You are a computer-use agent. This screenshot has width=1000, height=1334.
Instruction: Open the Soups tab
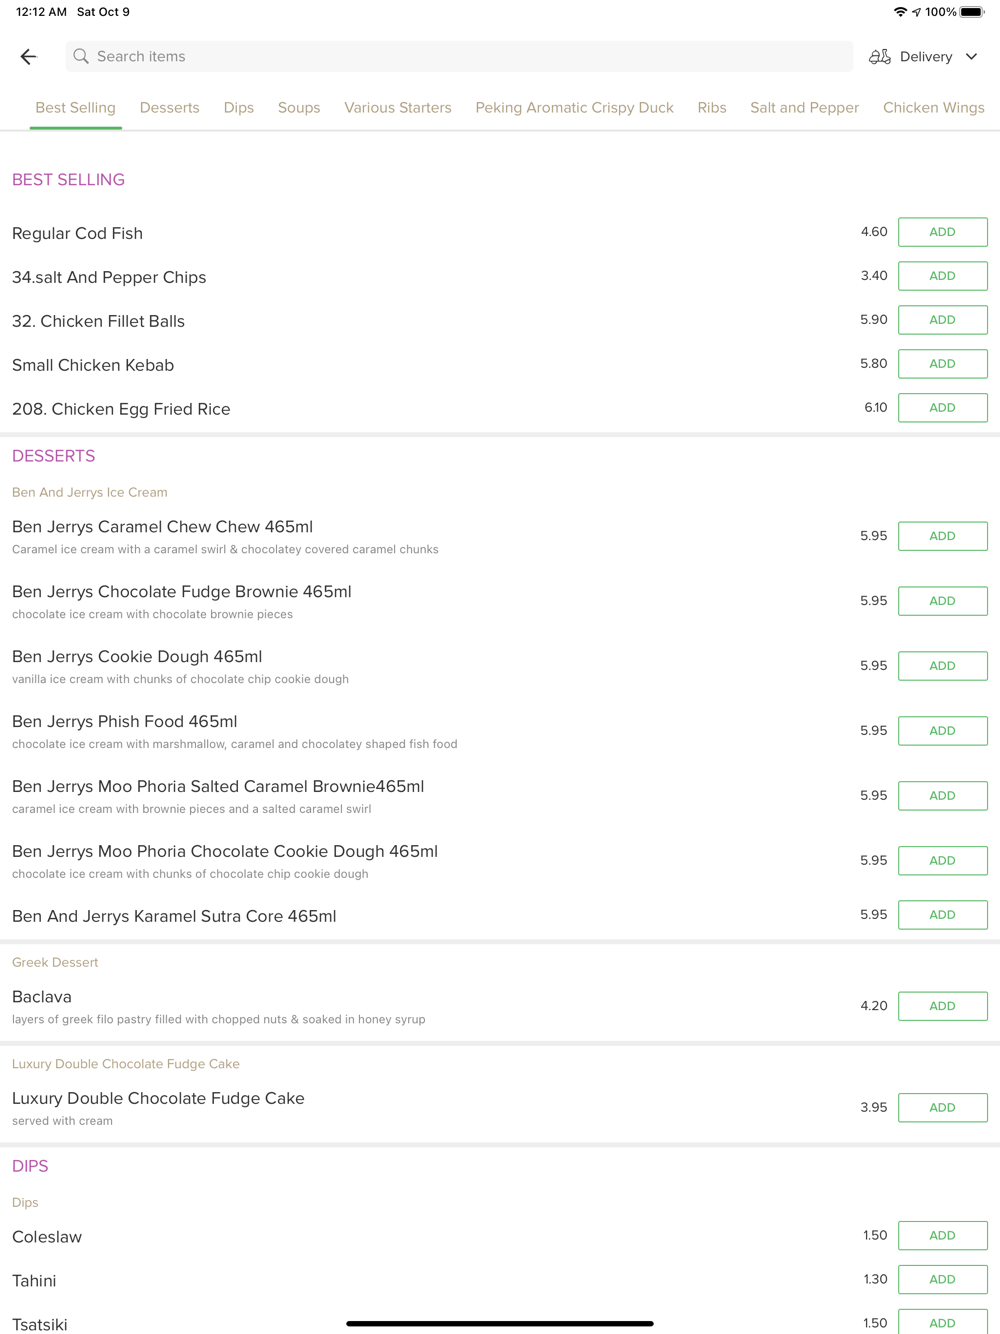point(299,108)
